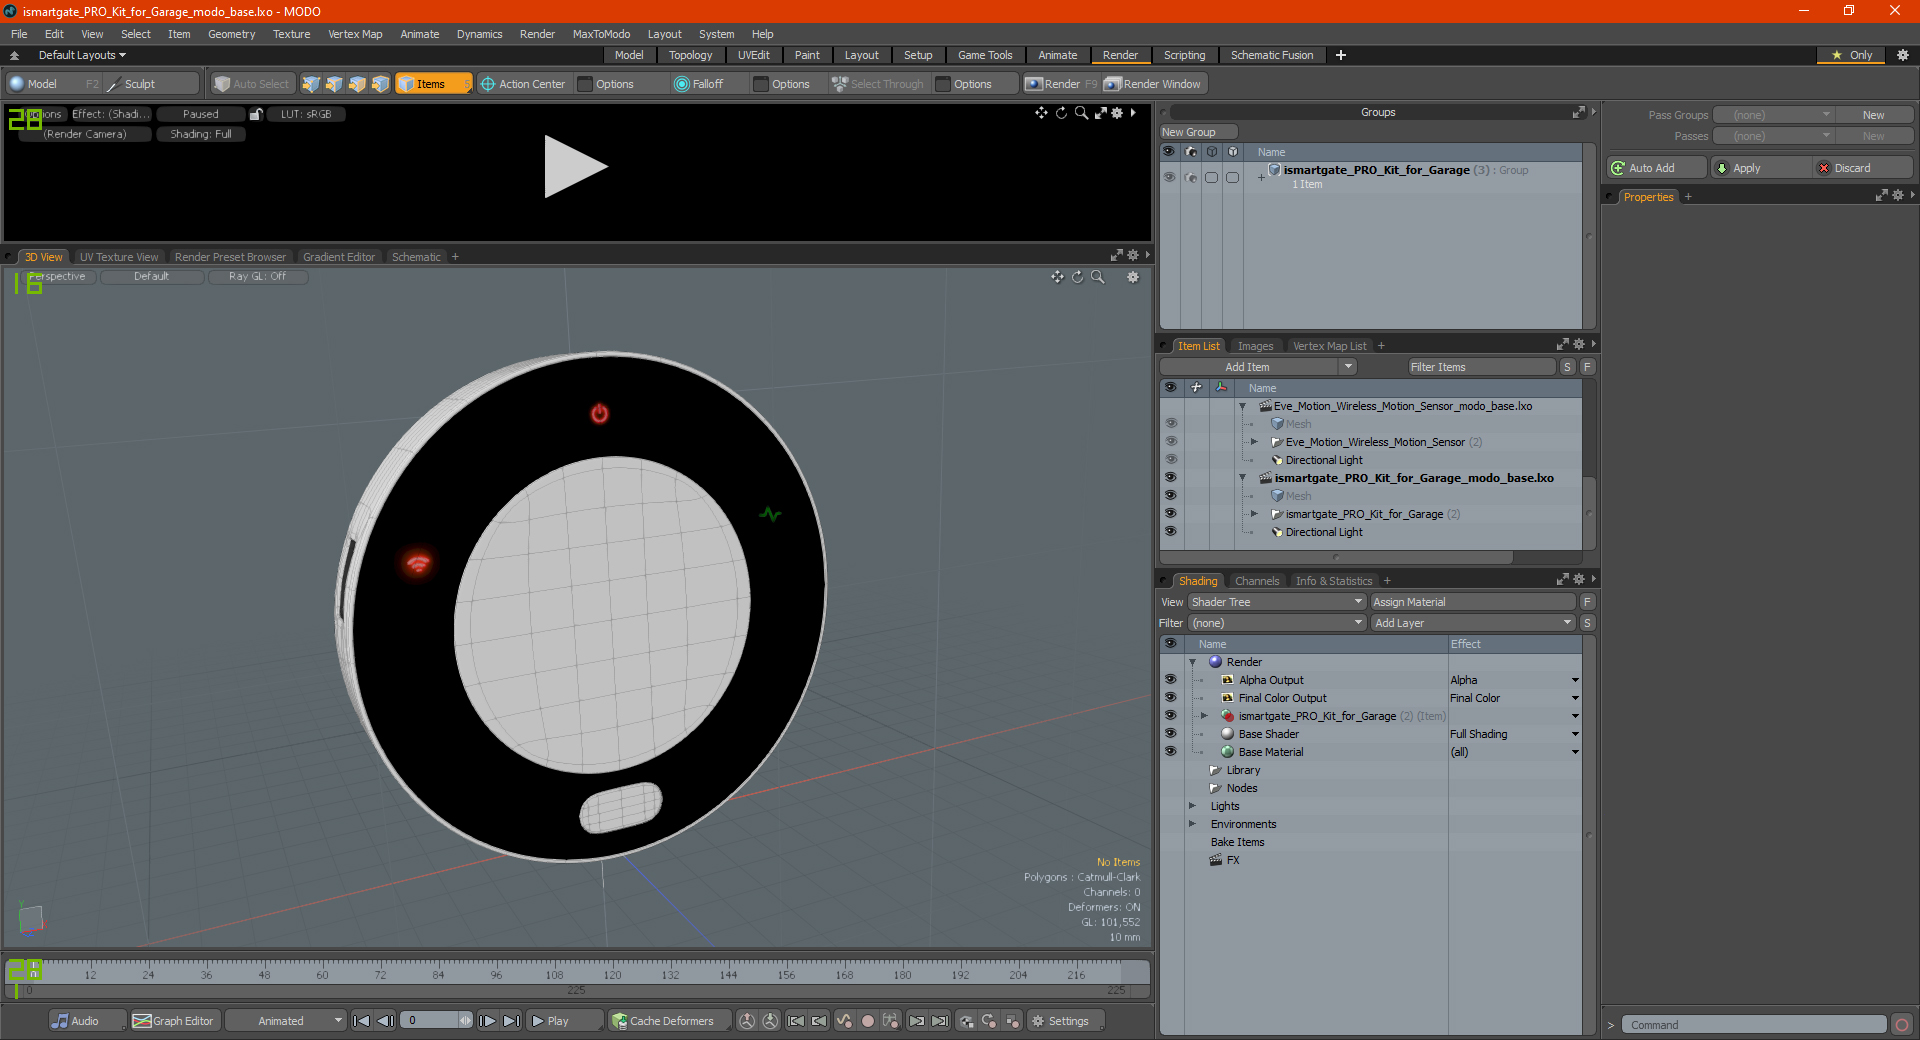The image size is (1920, 1040).
Task: Select the polygons selection mode cube icon
Action: coord(357,84)
